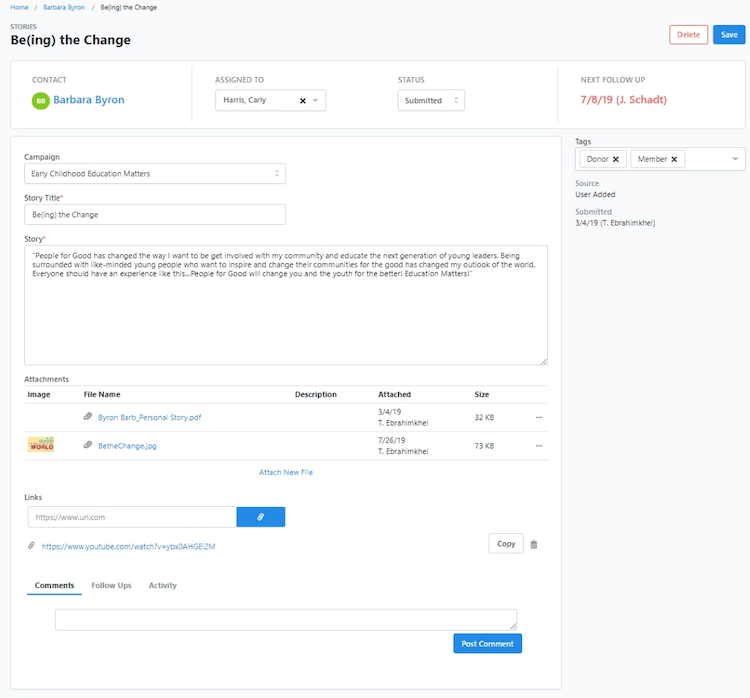750x698 pixels.
Task: Click the File Name column header
Action: click(102, 395)
